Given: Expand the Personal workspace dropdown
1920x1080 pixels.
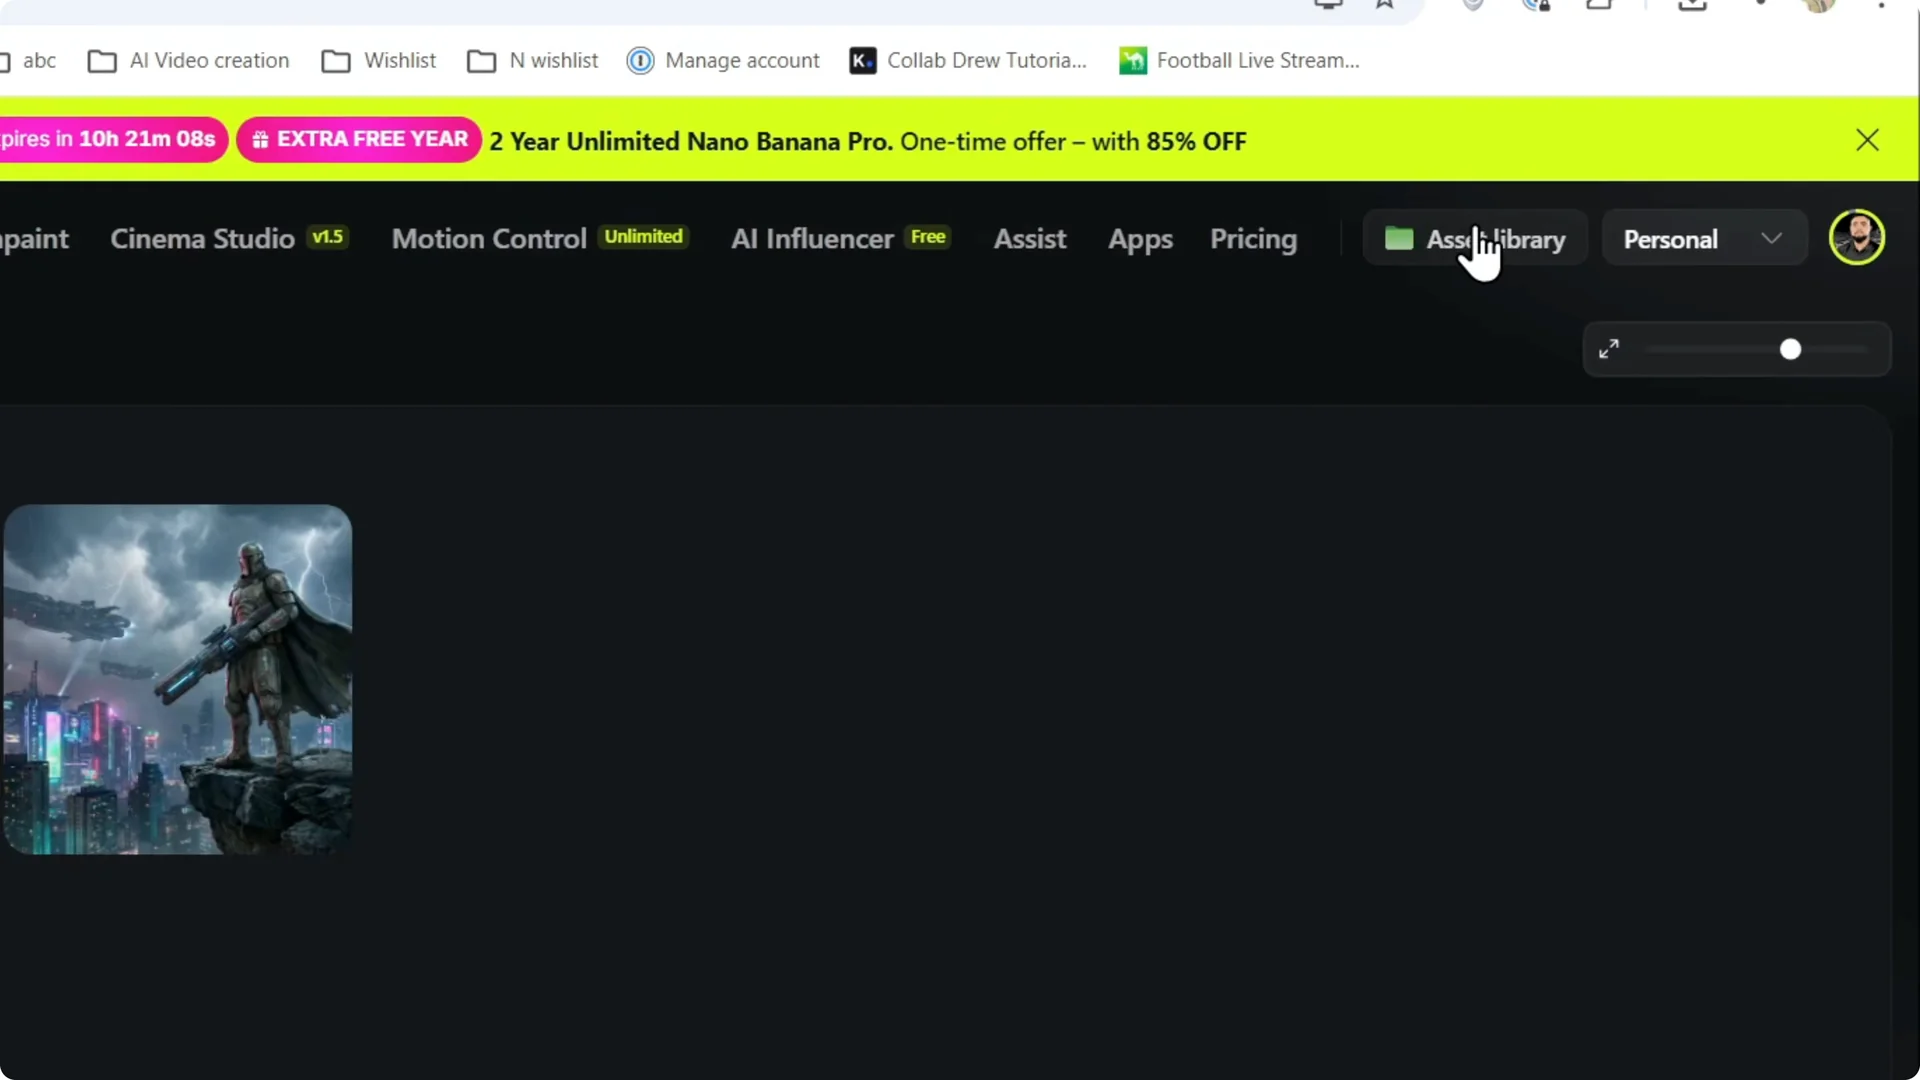Looking at the screenshot, I should click(x=1773, y=238).
